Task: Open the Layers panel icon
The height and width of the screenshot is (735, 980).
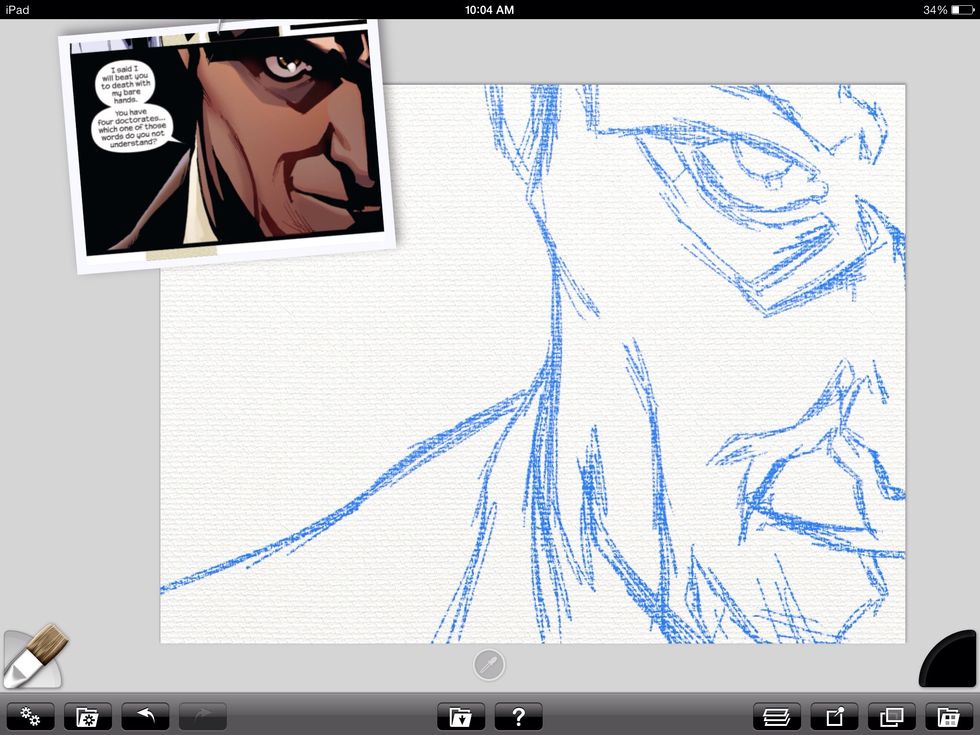Action: [778, 716]
